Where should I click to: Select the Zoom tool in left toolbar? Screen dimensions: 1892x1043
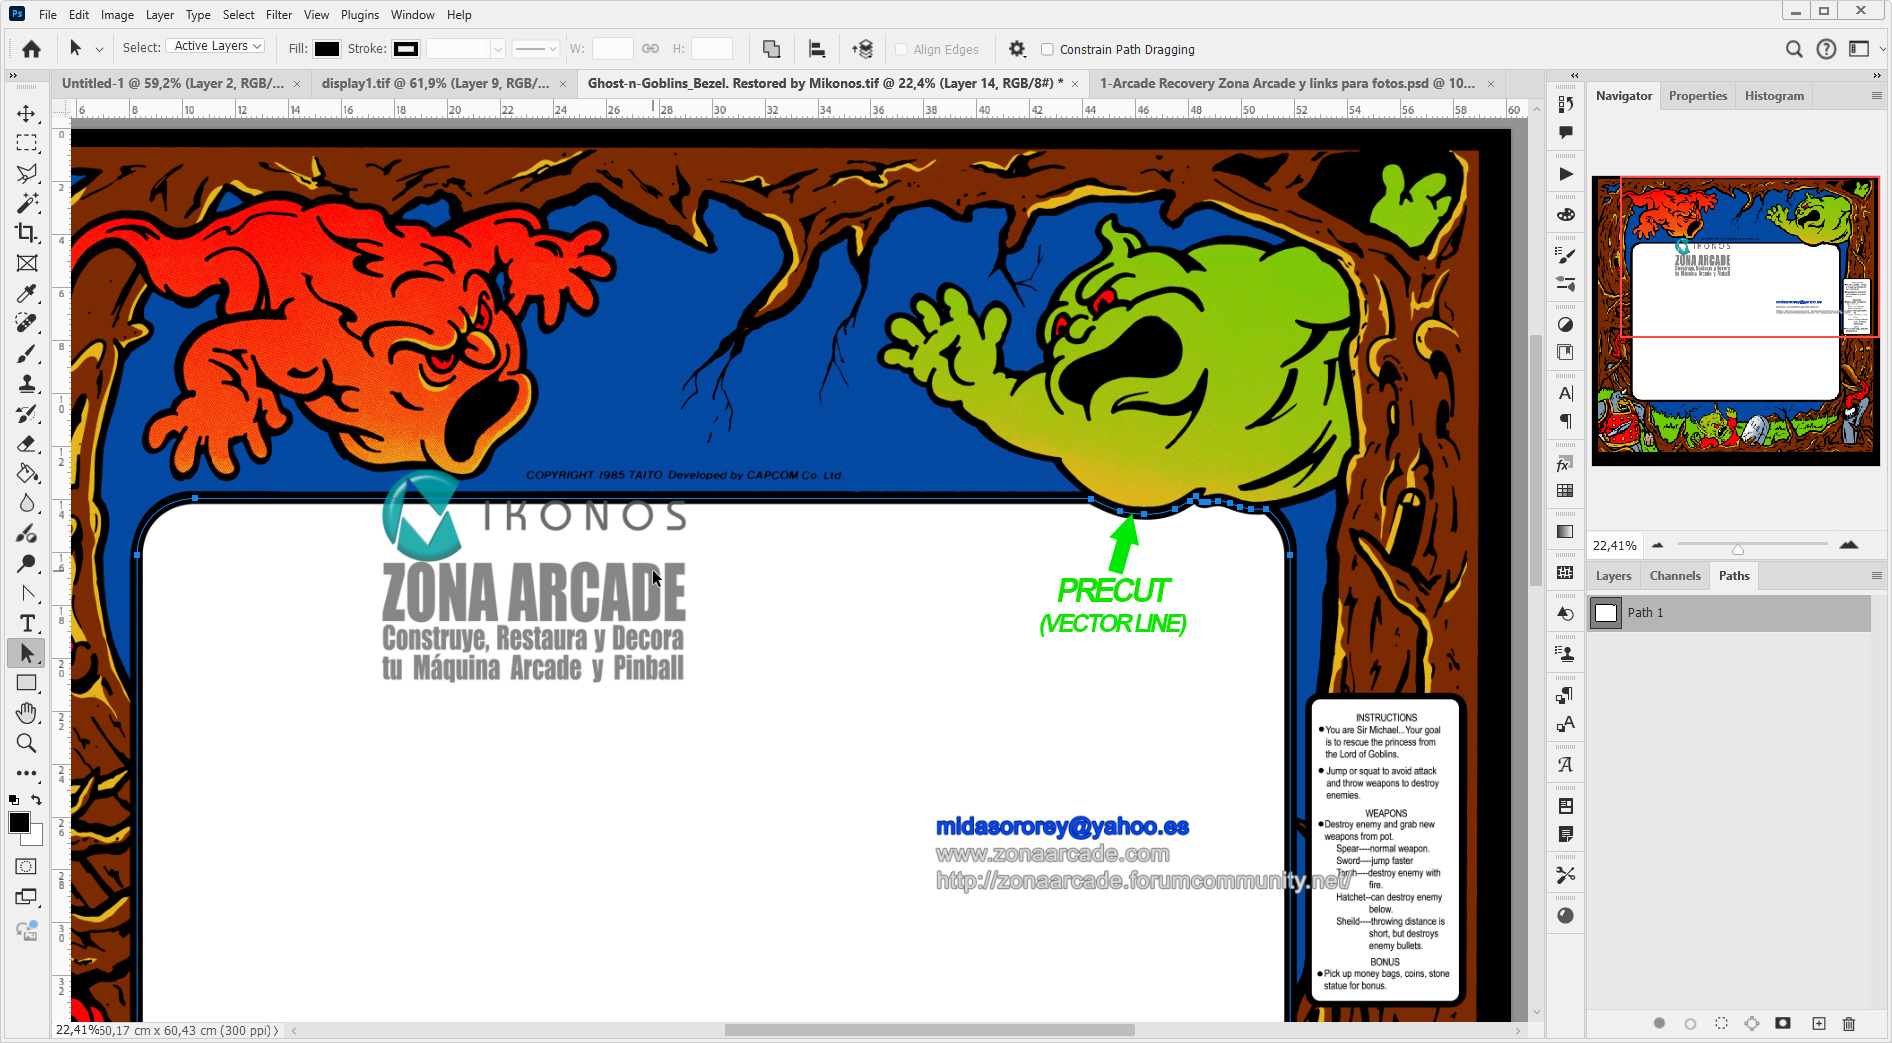click(27, 743)
